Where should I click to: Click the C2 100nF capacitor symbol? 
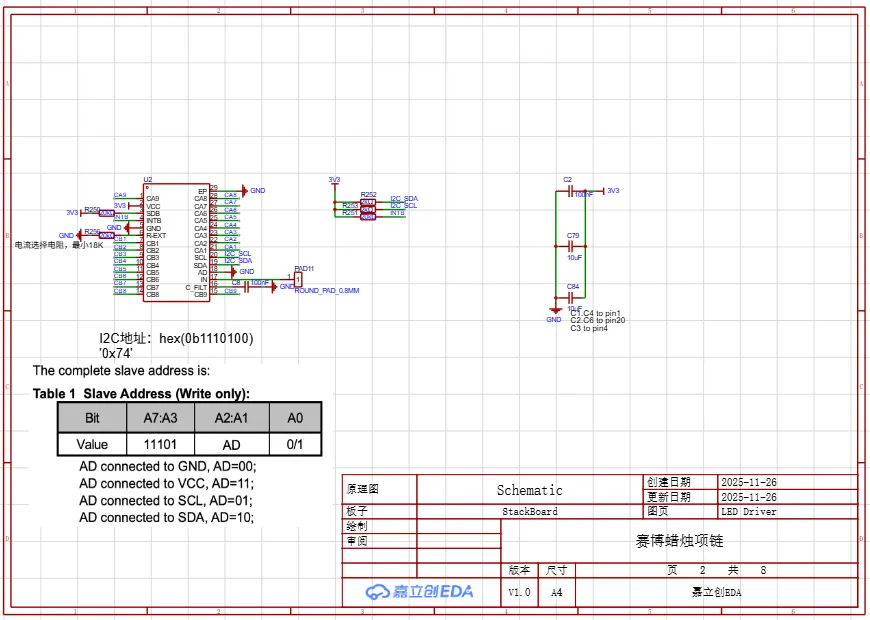569,190
